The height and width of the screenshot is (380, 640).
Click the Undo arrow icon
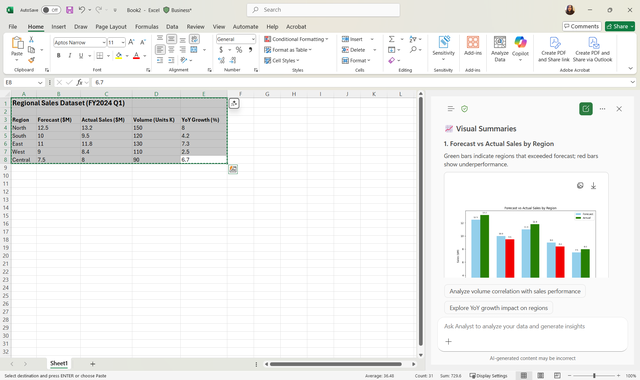[82, 10]
